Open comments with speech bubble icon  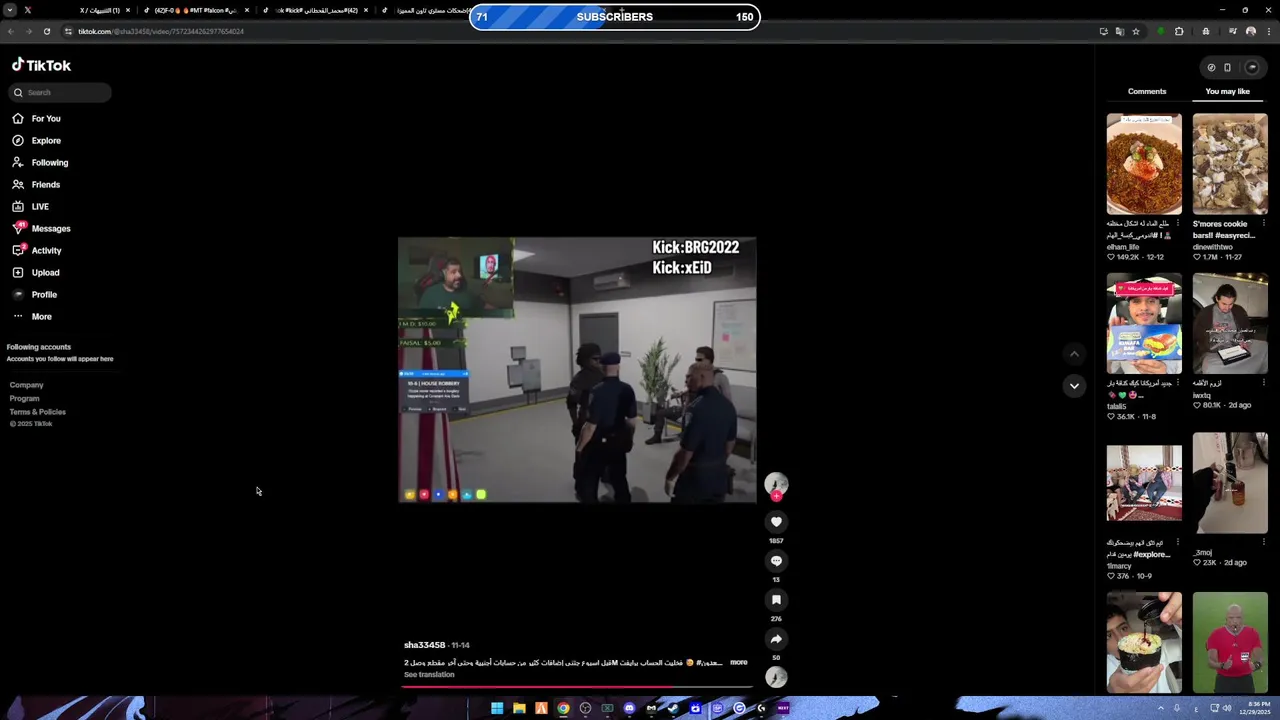click(x=776, y=561)
